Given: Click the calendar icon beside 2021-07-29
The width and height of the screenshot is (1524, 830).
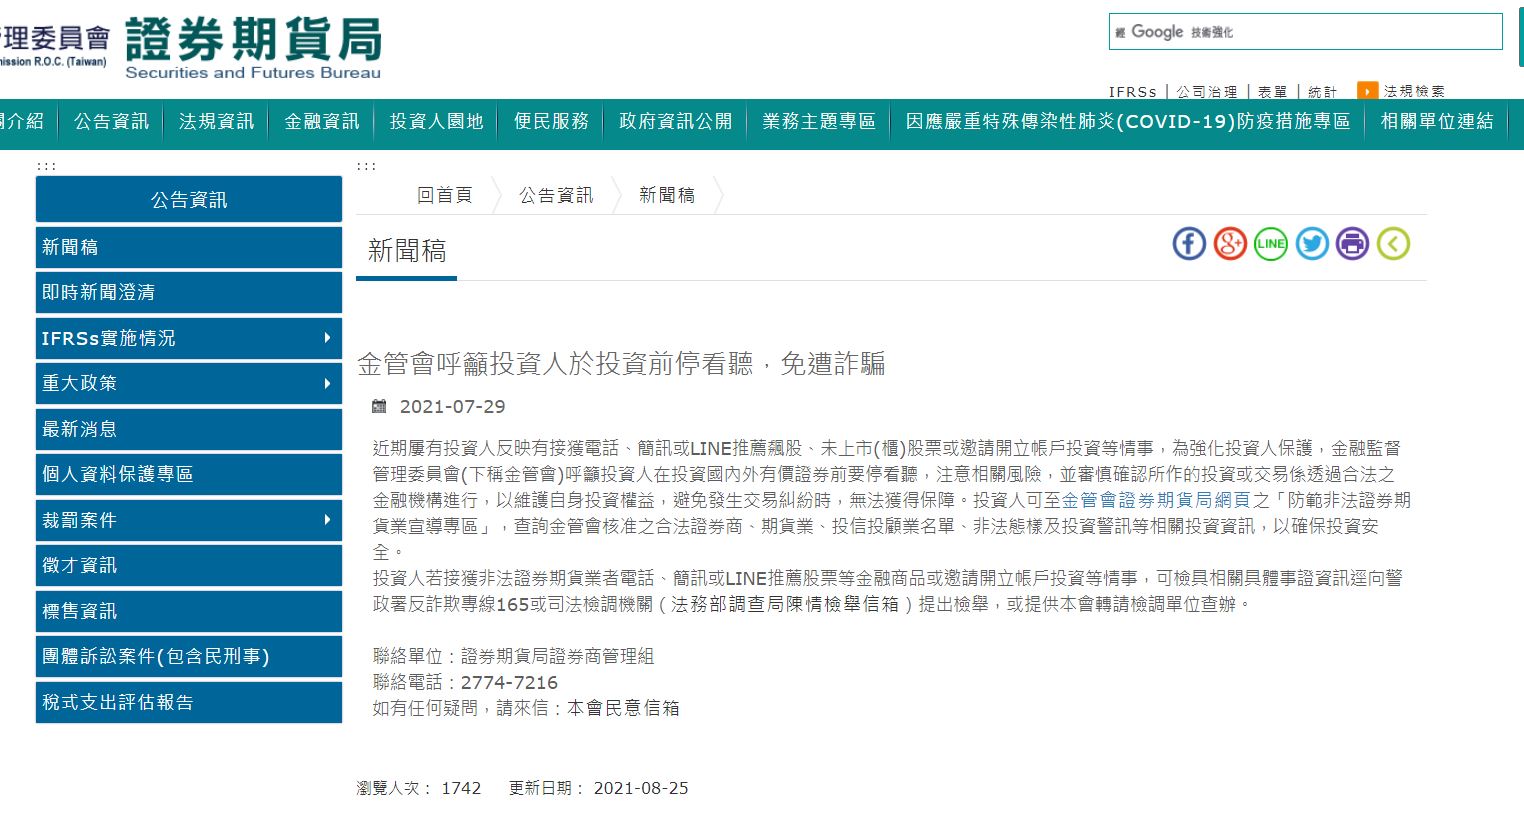Looking at the screenshot, I should coord(378,406).
